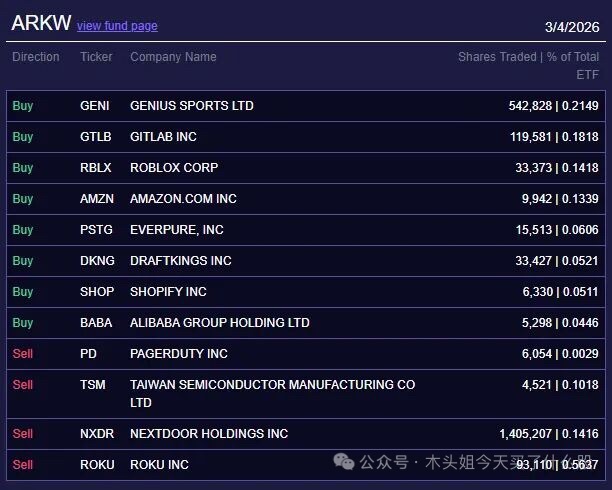Click the Ticker column header

coord(96,57)
